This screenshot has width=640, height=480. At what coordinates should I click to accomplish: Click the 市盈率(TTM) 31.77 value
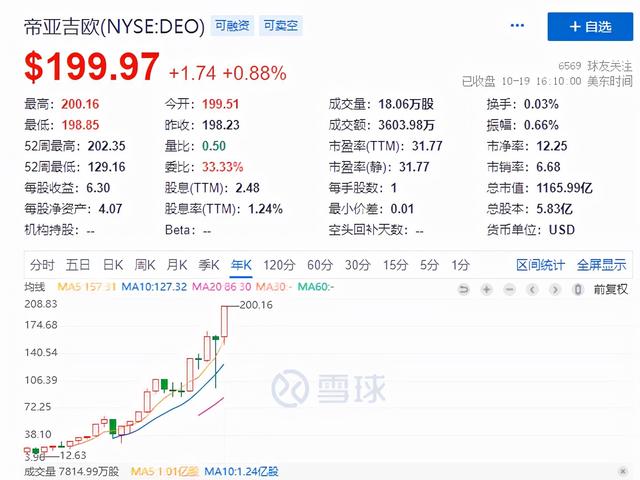point(427,146)
